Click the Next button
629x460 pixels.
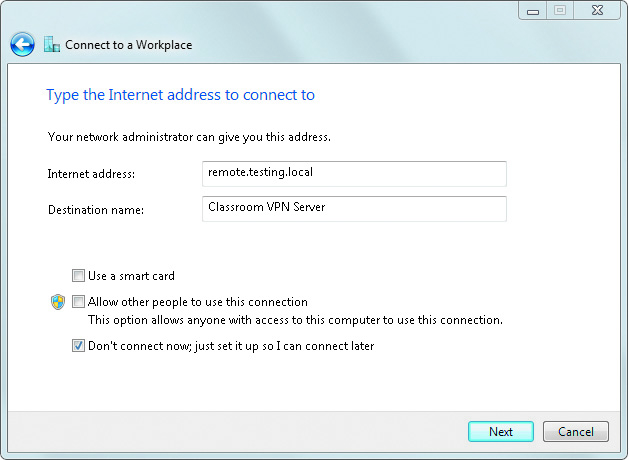pyautogui.click(x=501, y=432)
